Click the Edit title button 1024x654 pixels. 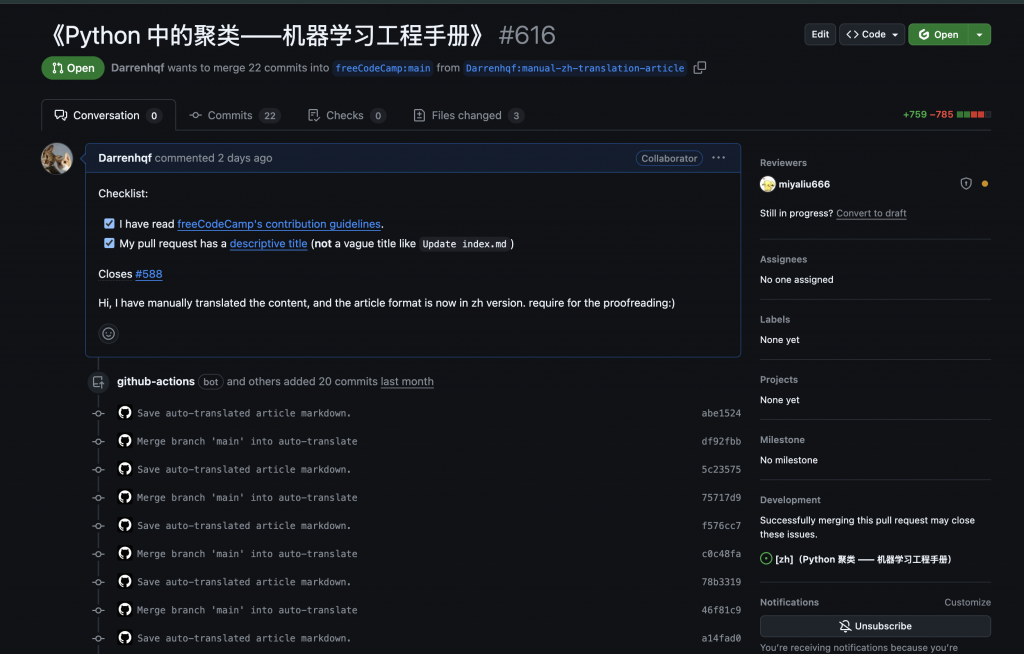[x=820, y=35]
